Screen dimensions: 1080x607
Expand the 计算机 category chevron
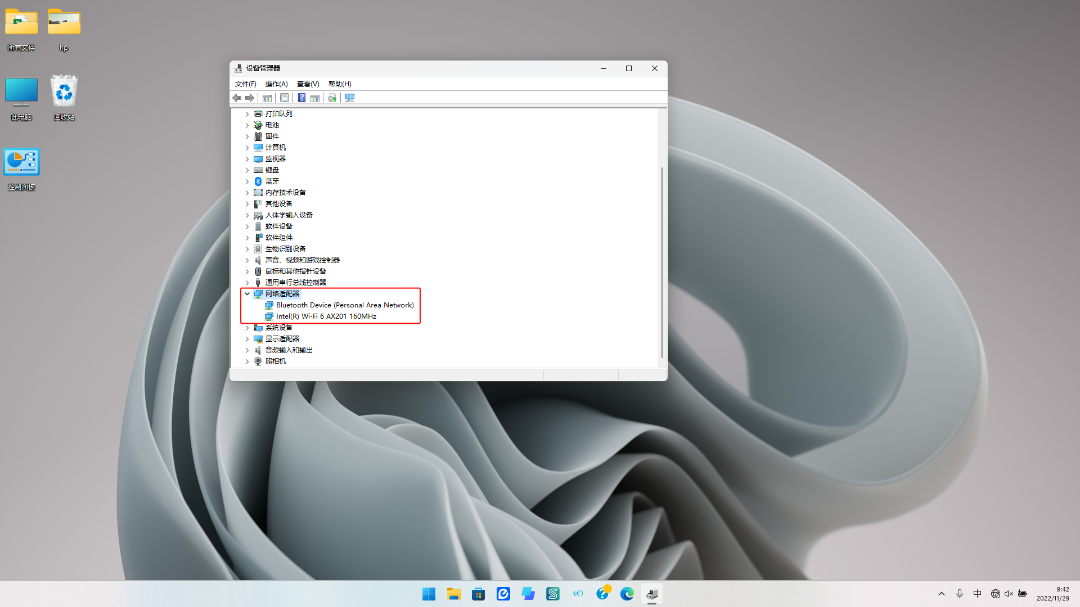pyautogui.click(x=247, y=147)
